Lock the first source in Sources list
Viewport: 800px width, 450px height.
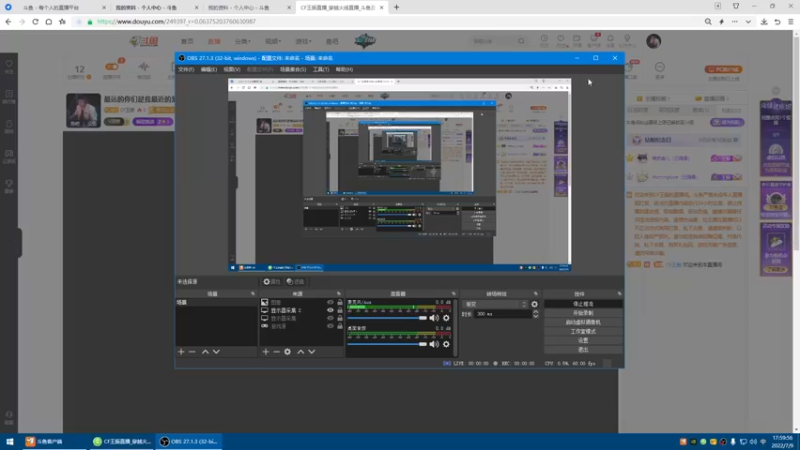(340, 303)
